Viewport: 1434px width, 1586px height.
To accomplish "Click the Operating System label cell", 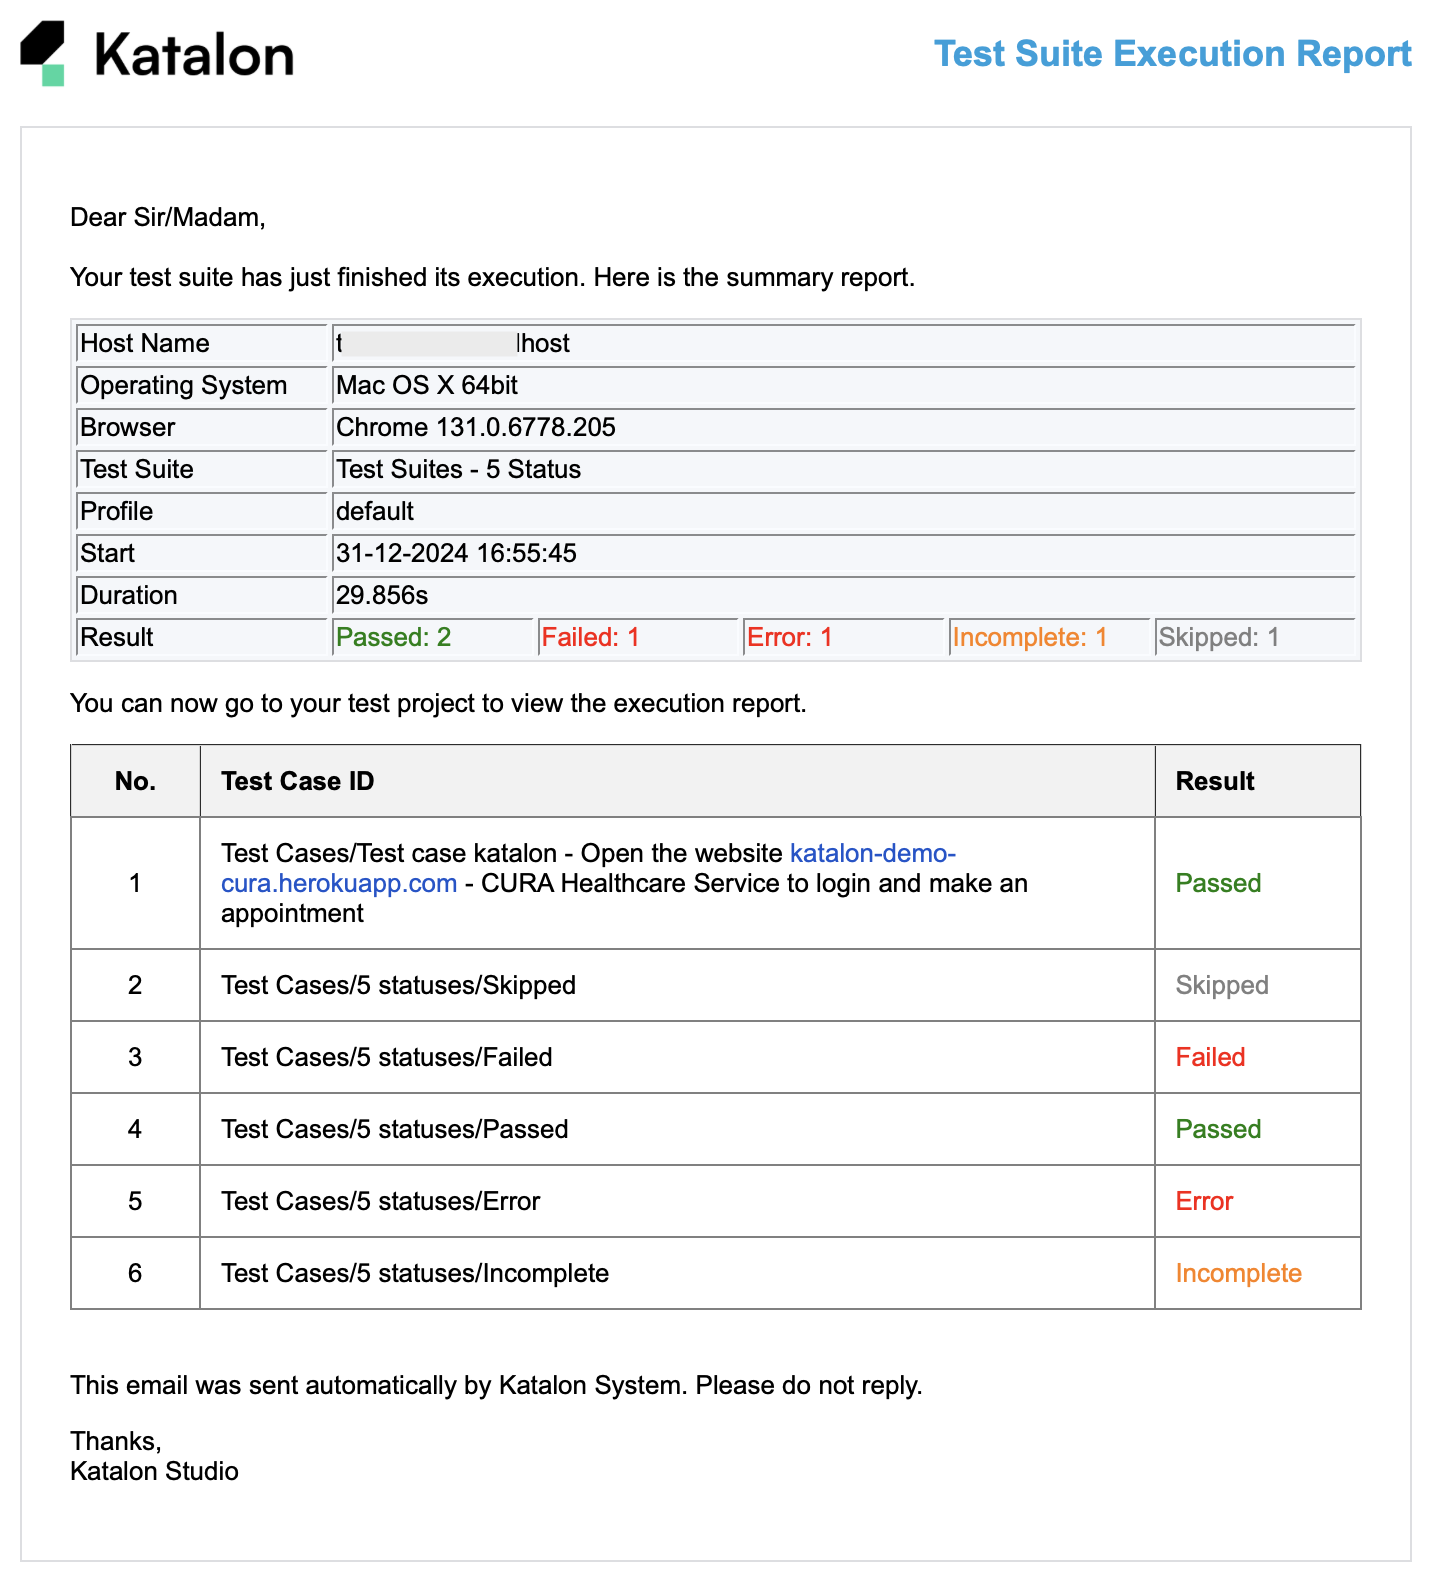I will 202,385.
